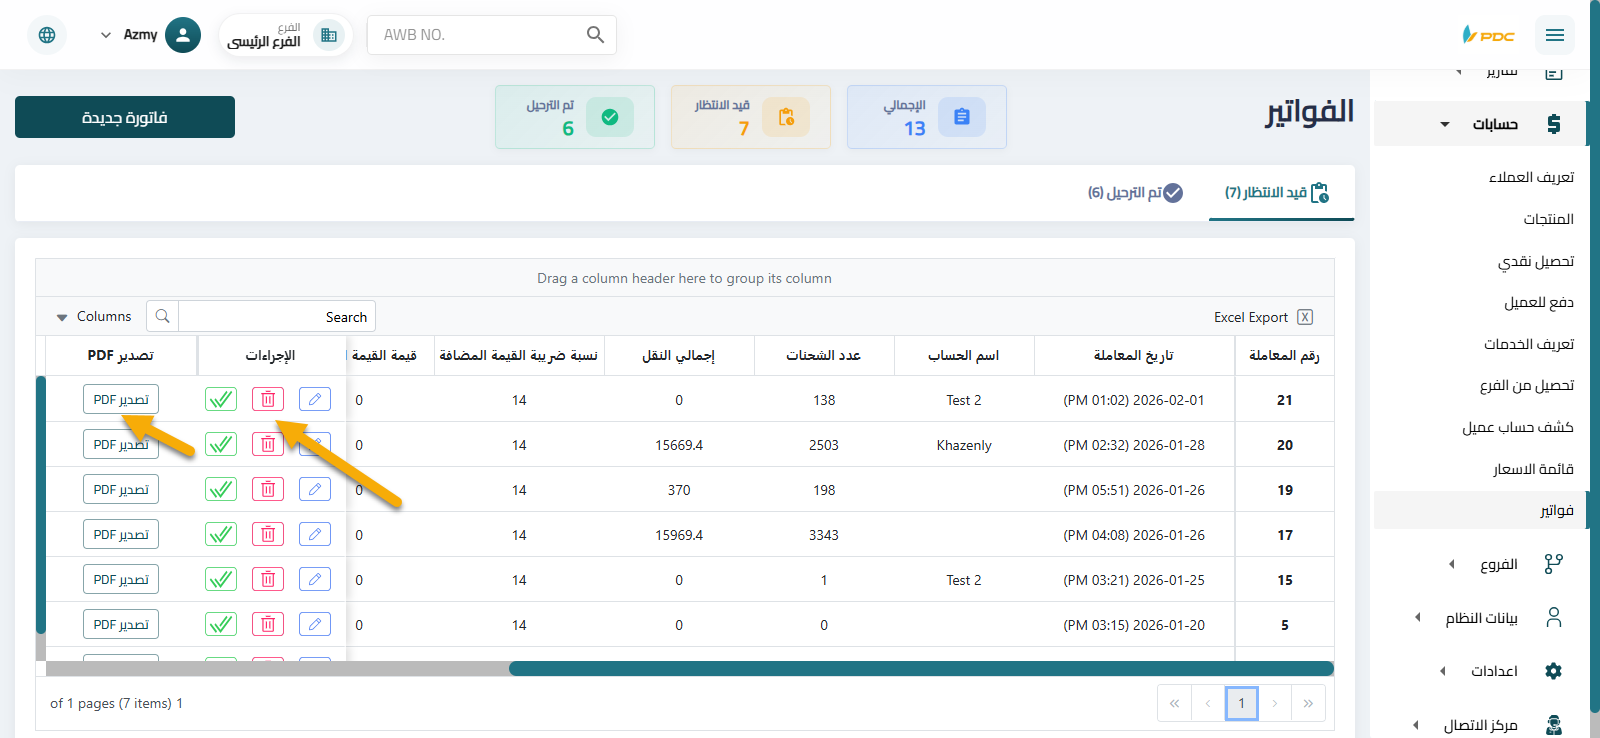
Task: Click the settings gear icon in sidebar
Action: point(1553,671)
